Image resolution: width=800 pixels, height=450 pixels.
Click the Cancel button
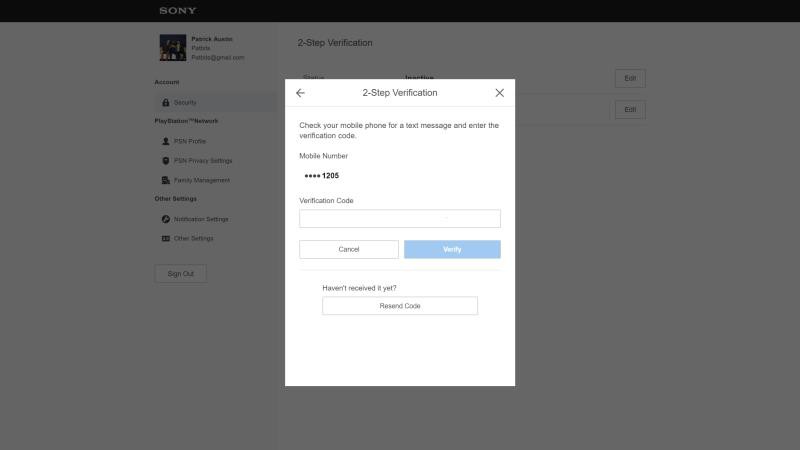click(x=349, y=249)
